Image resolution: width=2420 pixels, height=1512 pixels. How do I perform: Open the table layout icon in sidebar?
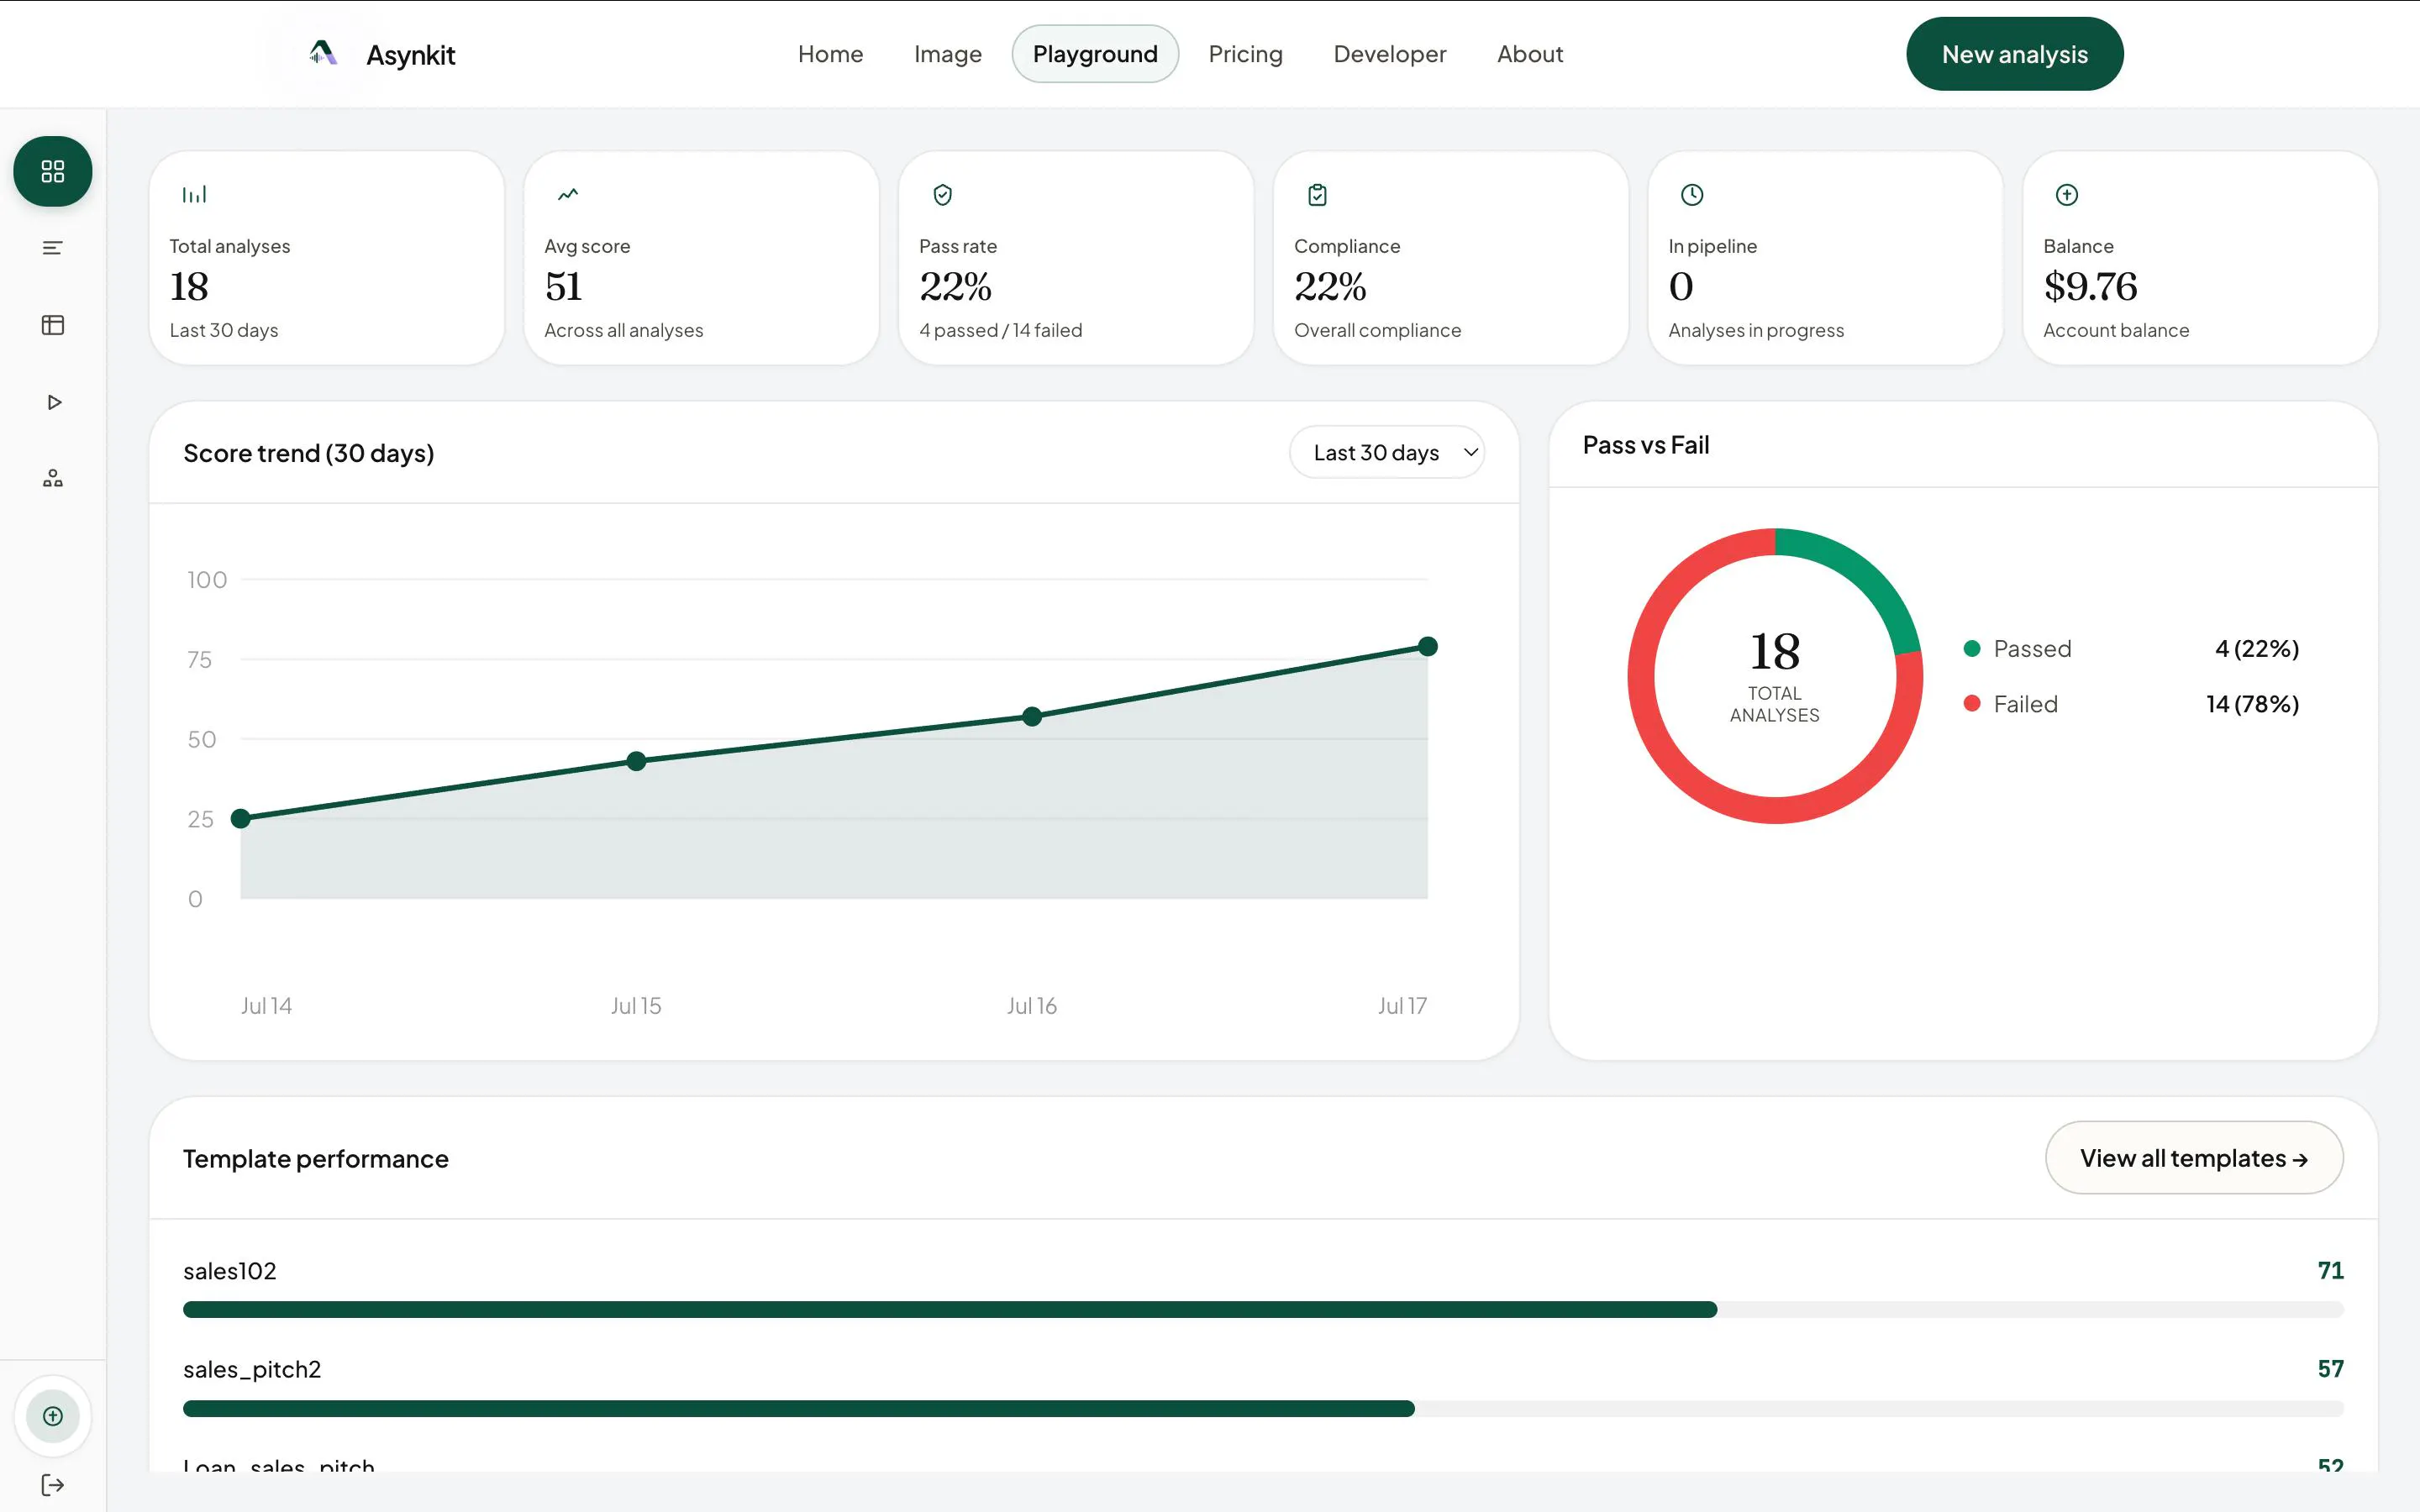(52, 325)
